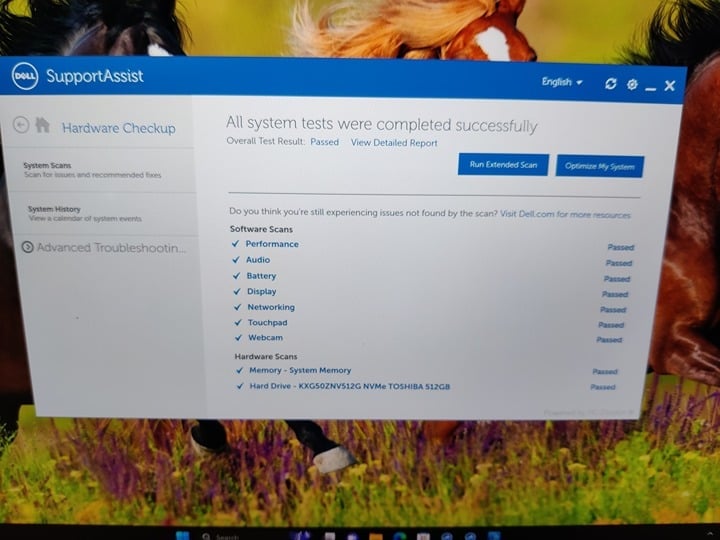Viewport: 720px width, 540px height.
Task: Click checkmark next to Display
Action: [x=237, y=291]
